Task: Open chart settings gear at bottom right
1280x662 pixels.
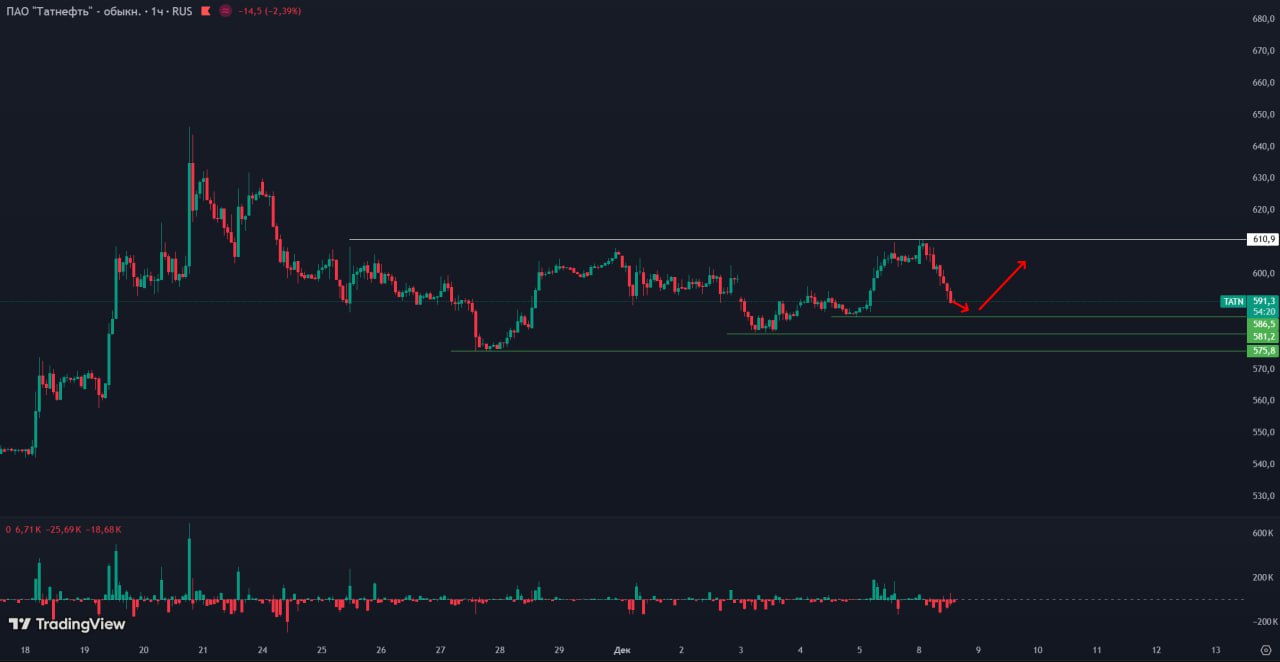Action: [1265, 650]
